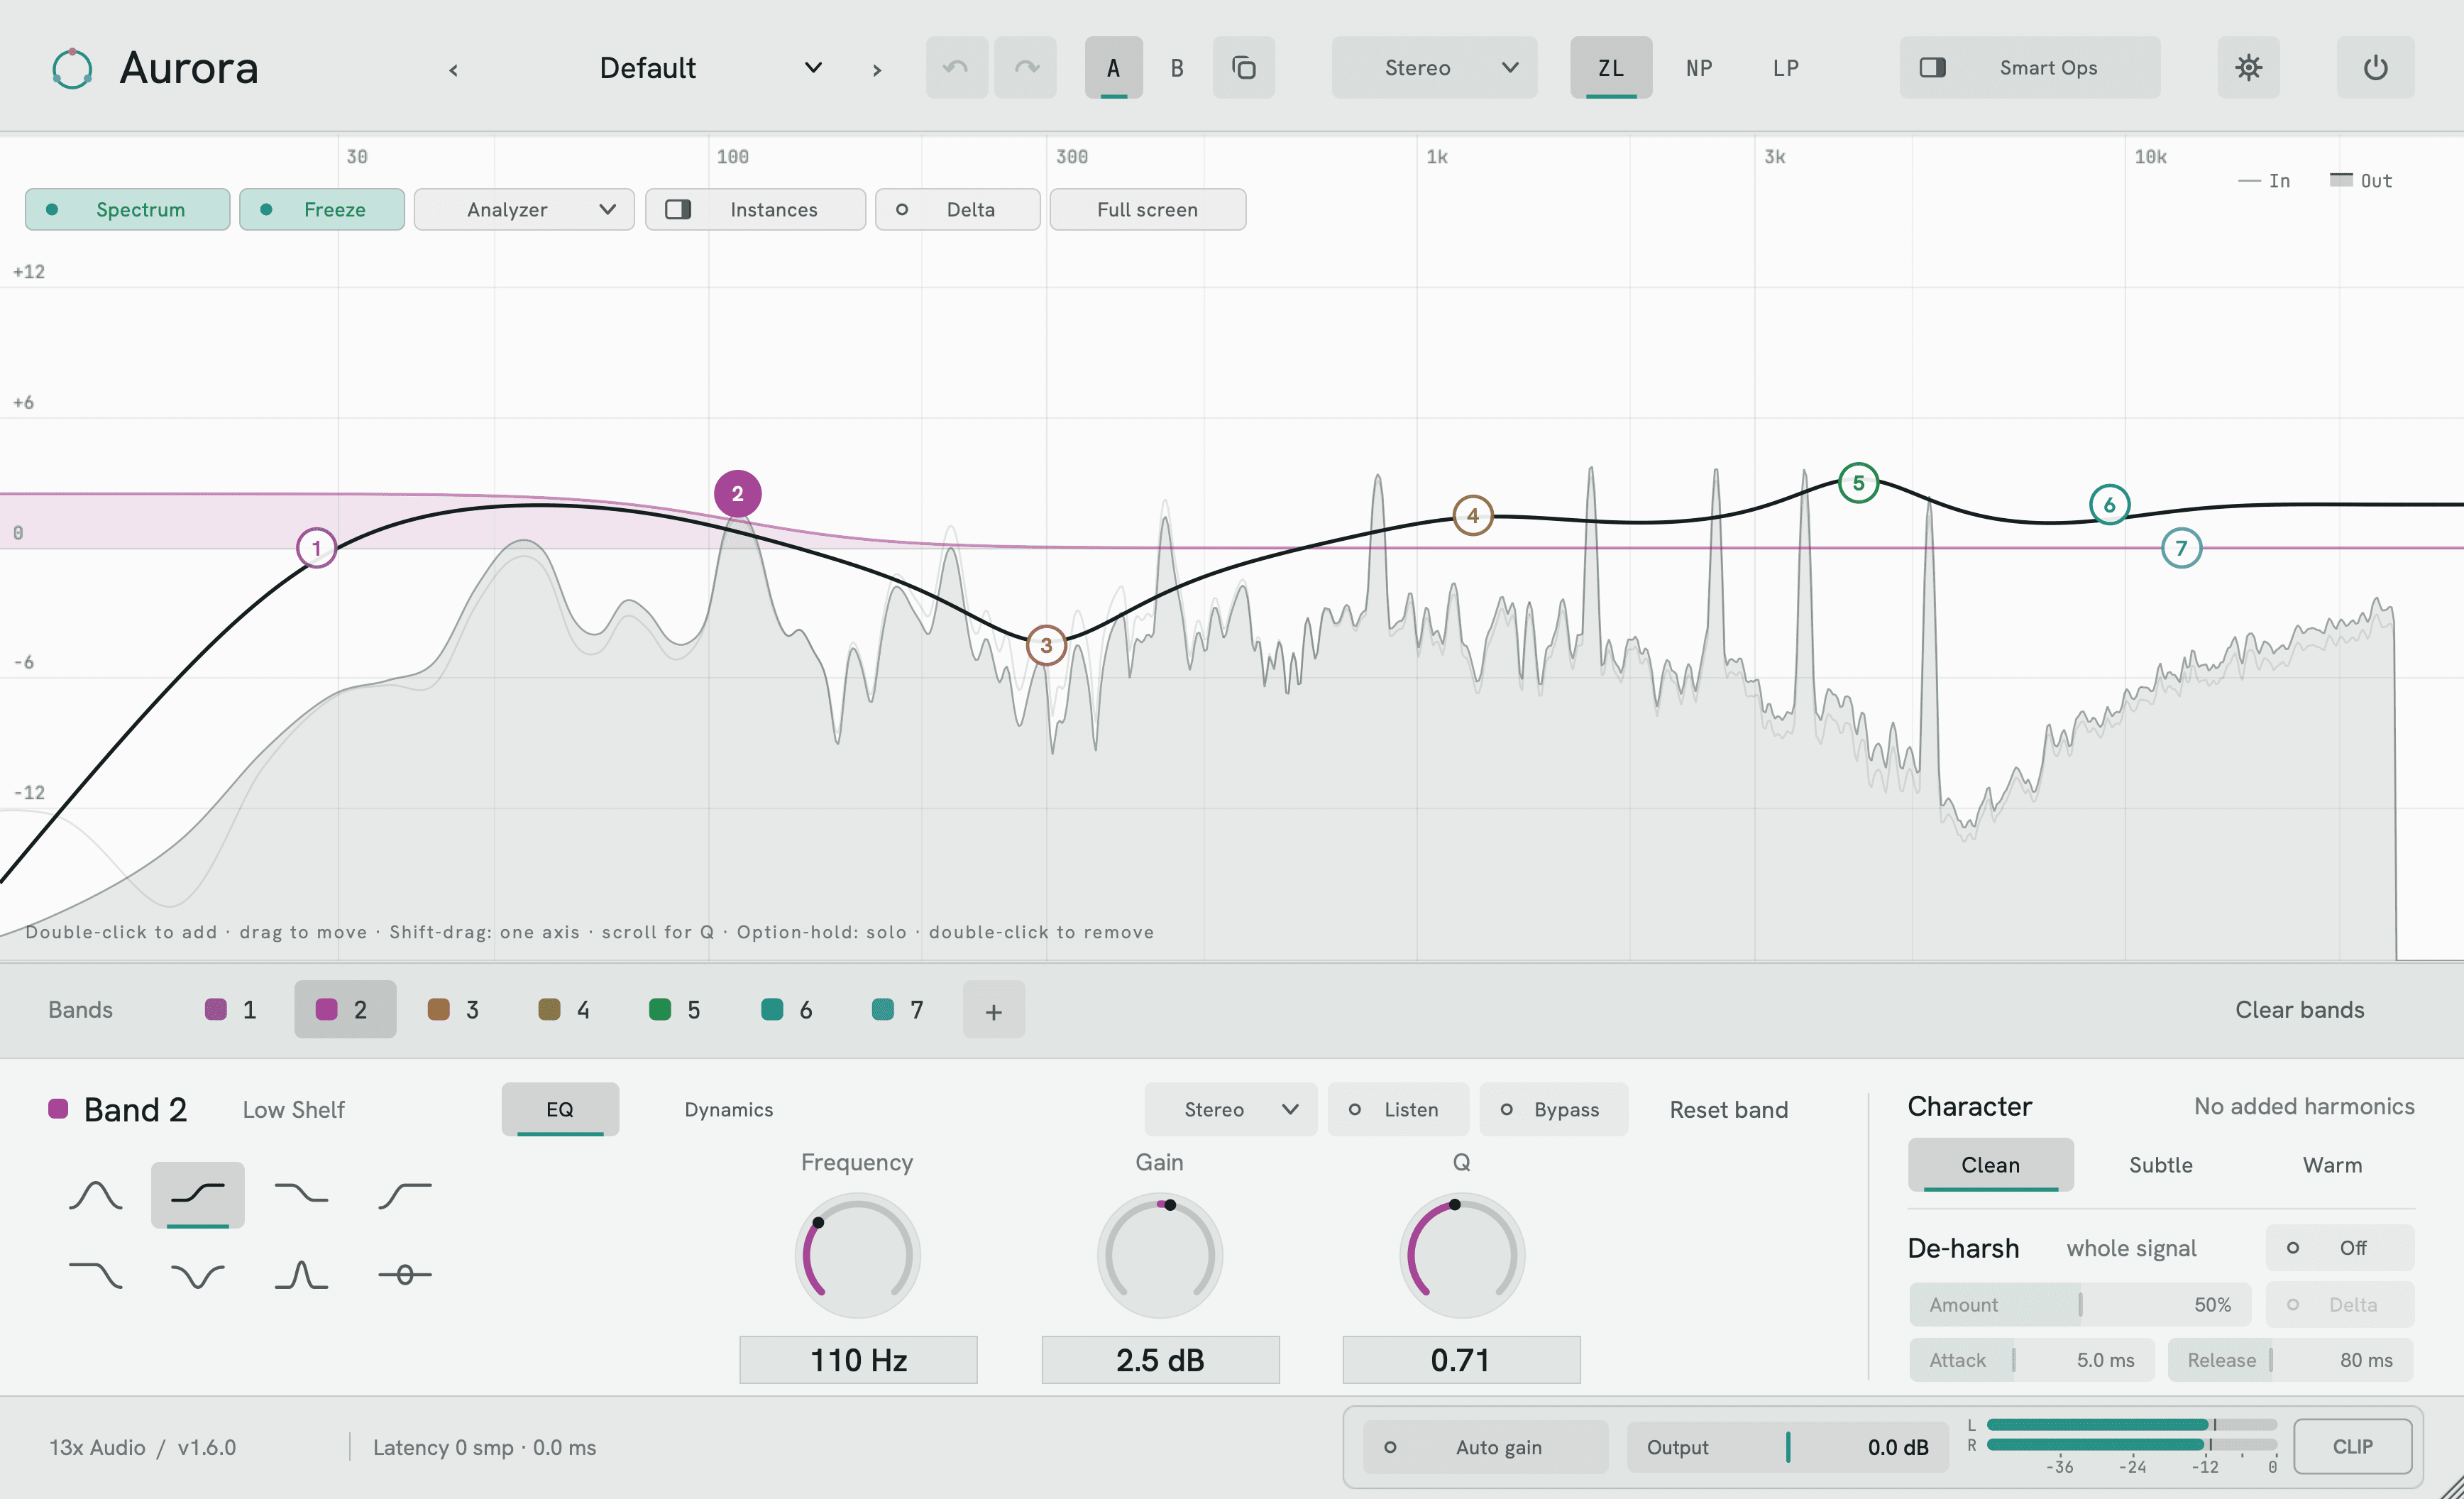Image resolution: width=2464 pixels, height=1499 pixels.
Task: Go to previous preset arrow
Action: 454,69
